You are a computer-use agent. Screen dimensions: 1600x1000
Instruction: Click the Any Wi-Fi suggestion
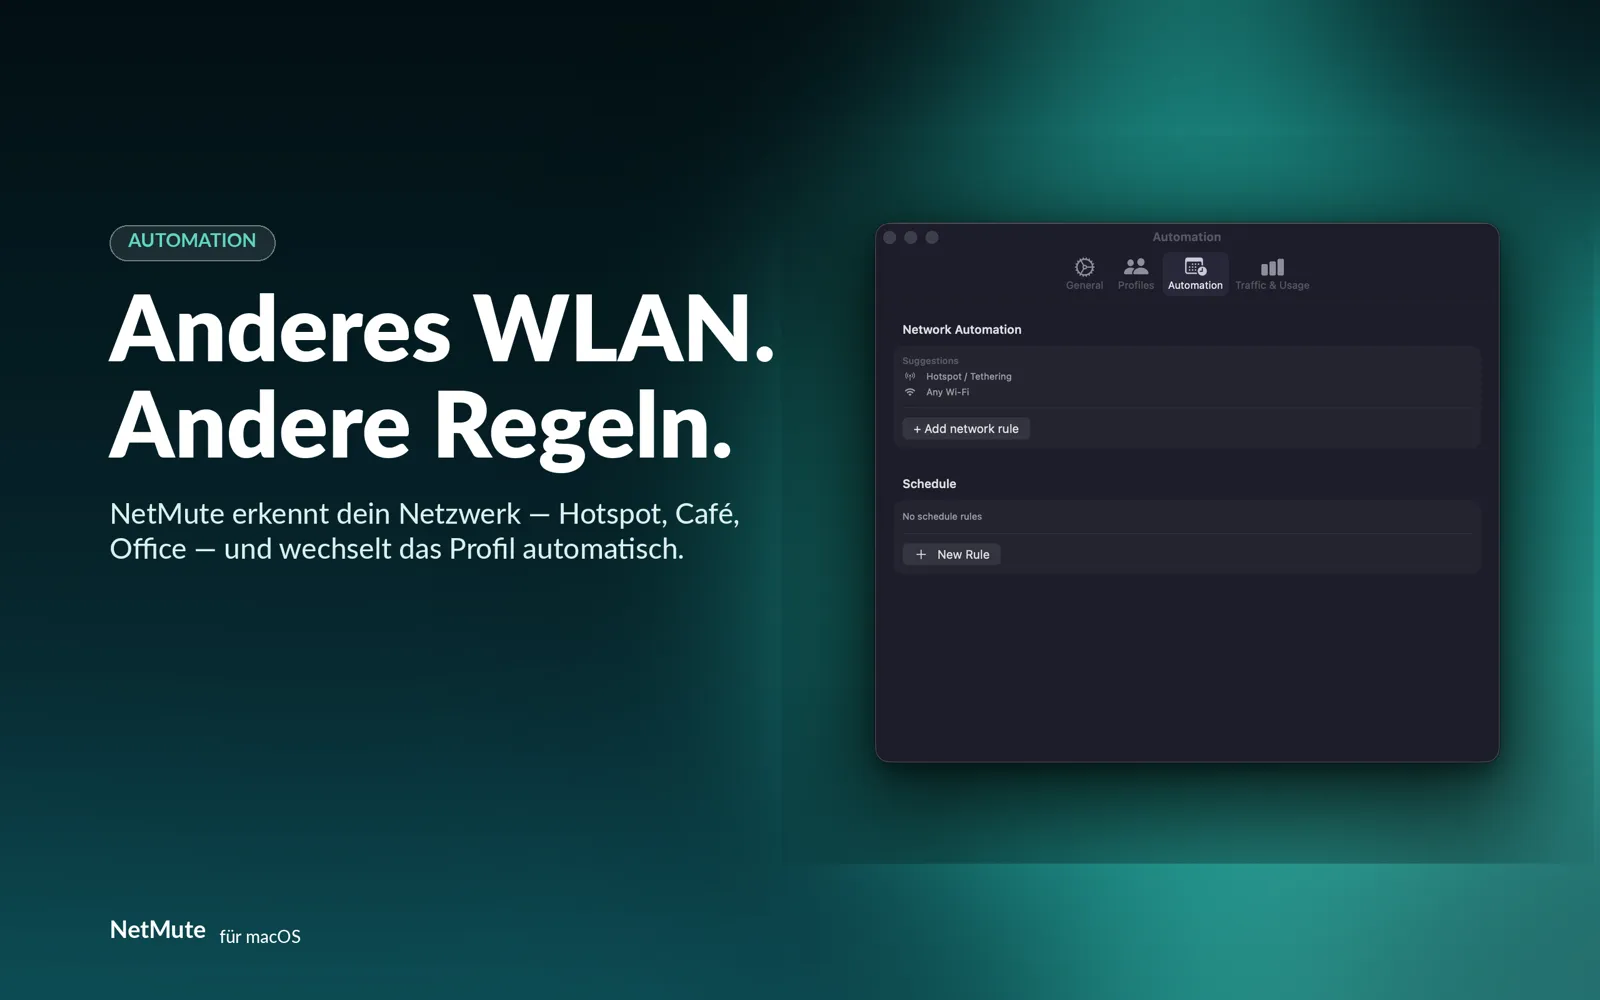947,392
